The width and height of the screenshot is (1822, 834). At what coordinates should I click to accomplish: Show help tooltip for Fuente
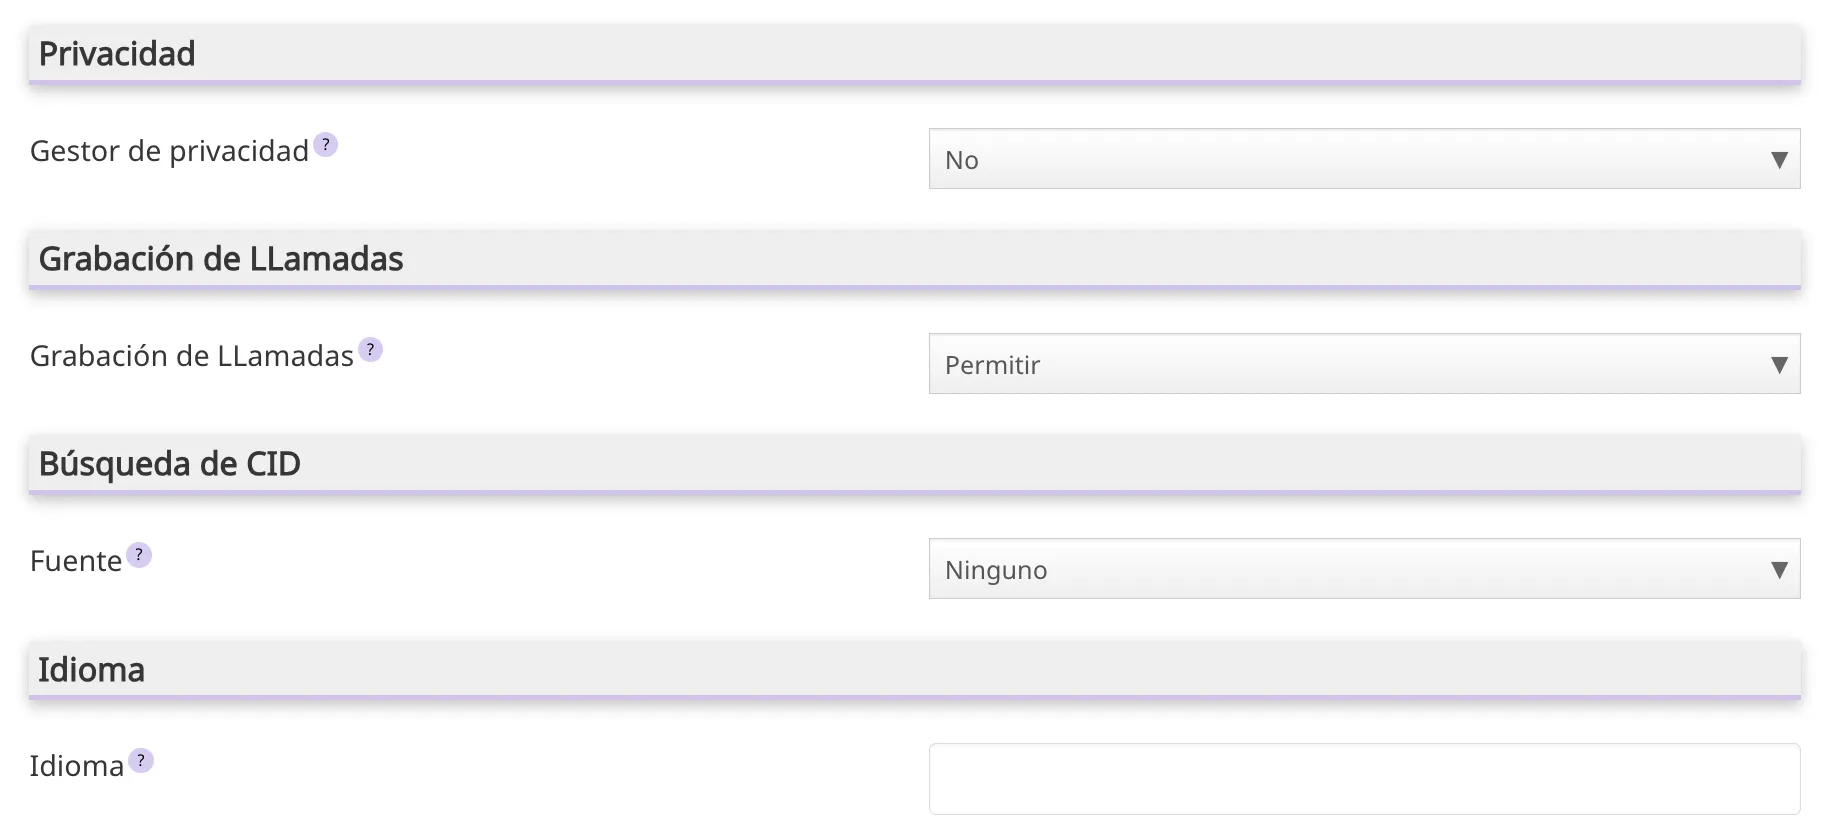(139, 555)
